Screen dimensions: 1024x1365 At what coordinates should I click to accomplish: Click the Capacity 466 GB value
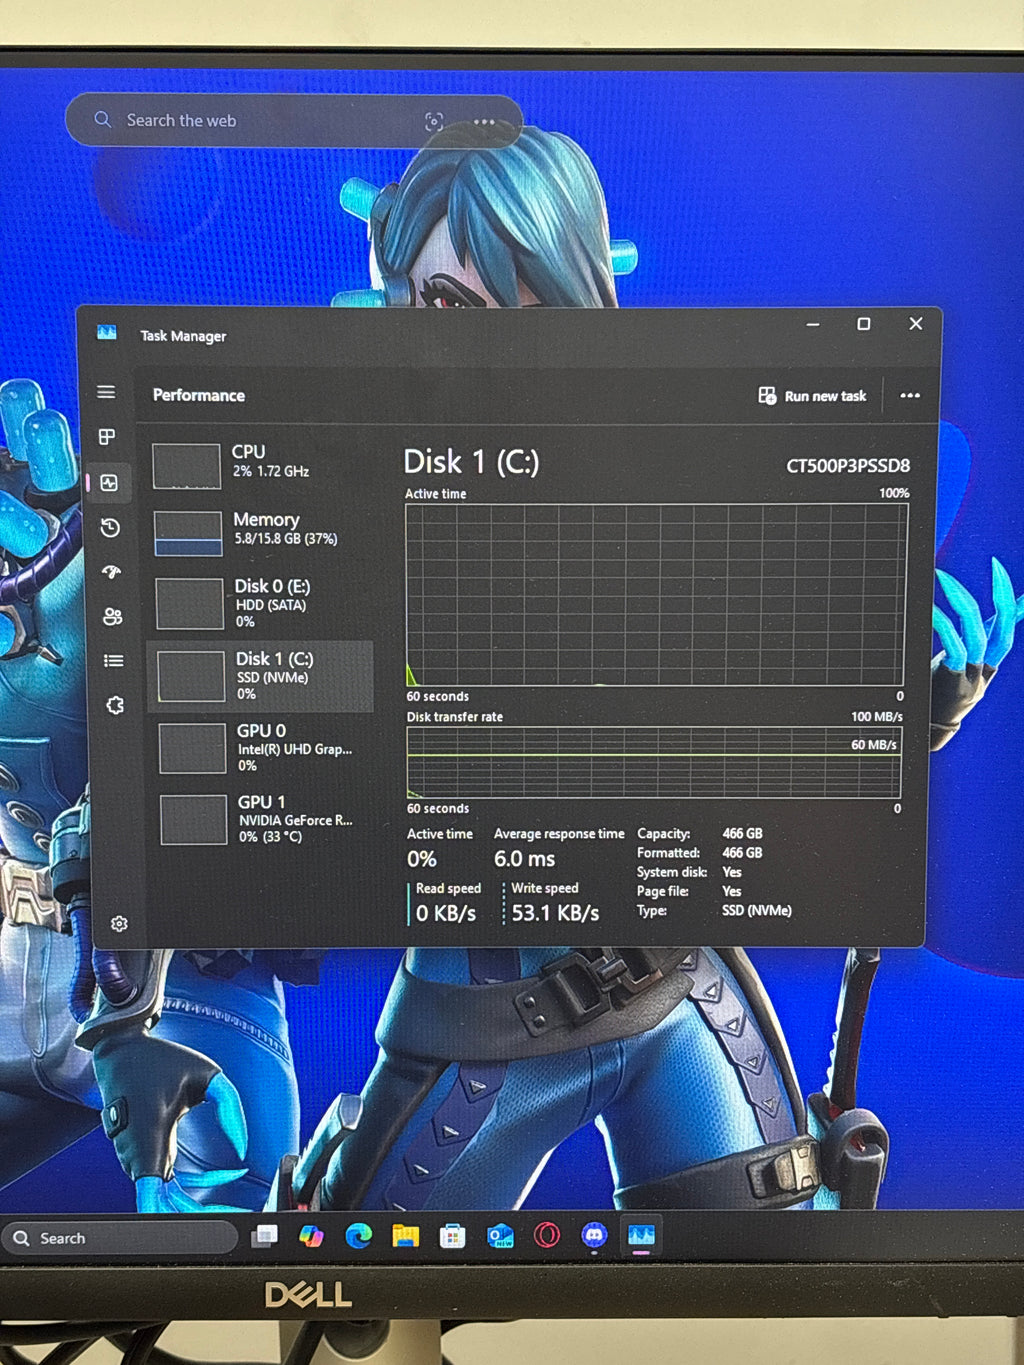(742, 834)
